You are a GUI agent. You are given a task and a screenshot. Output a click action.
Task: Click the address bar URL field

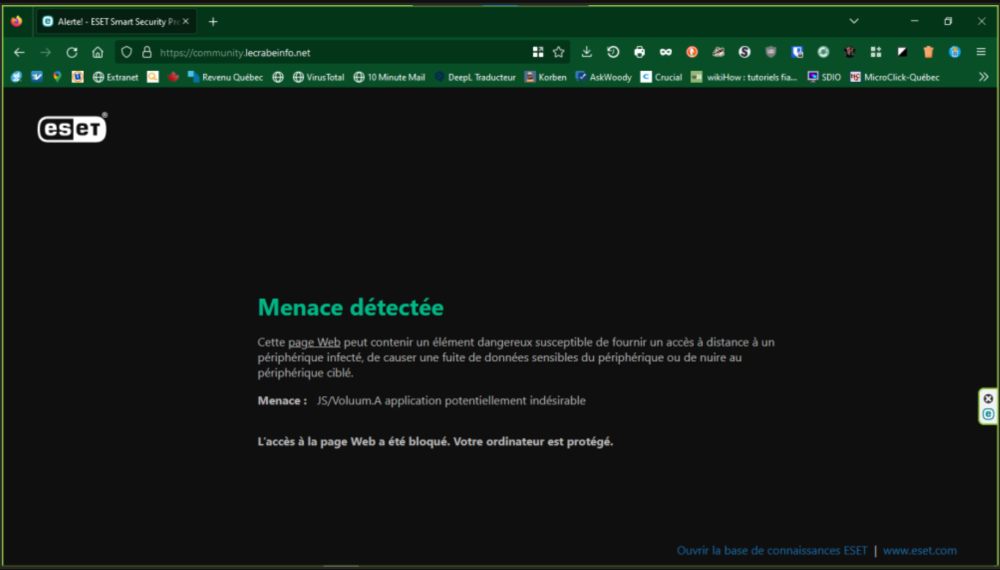pos(341,52)
